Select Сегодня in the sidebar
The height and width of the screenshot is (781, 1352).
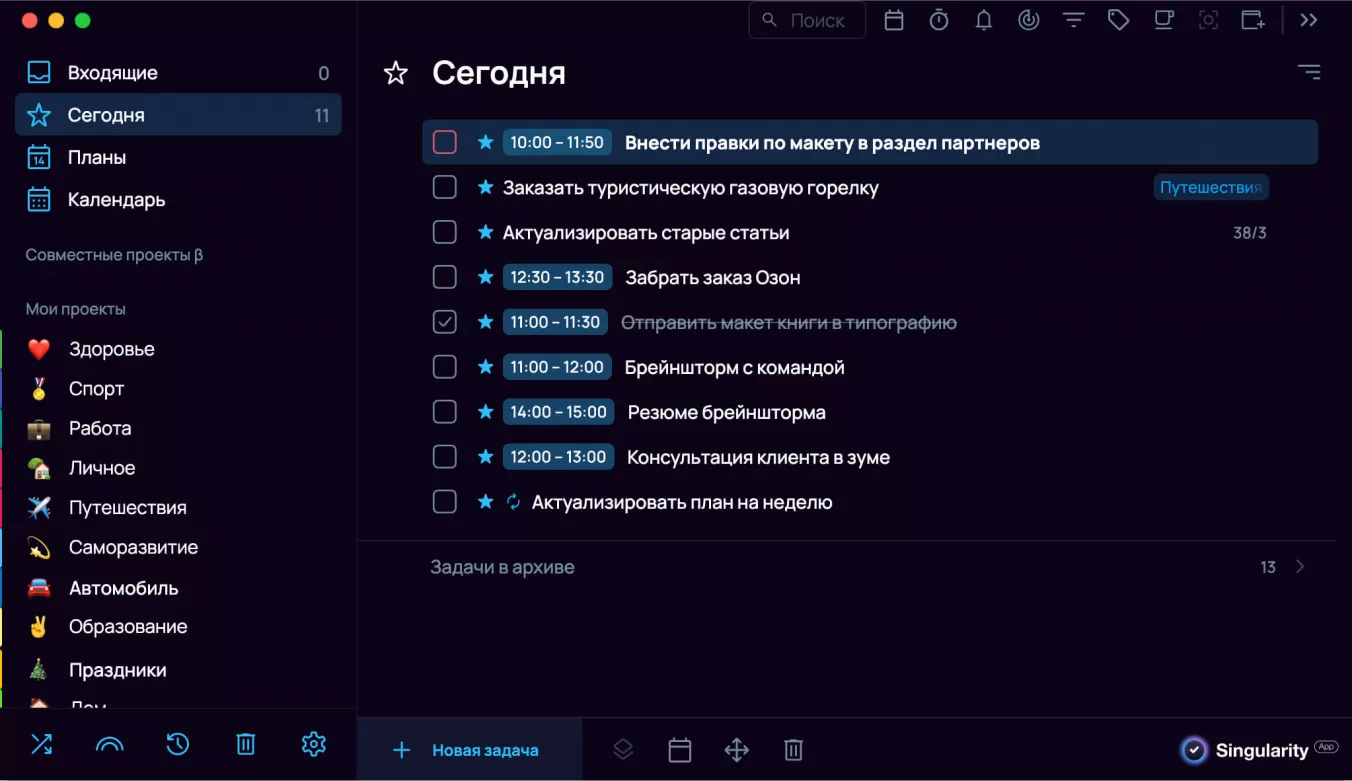click(x=178, y=115)
